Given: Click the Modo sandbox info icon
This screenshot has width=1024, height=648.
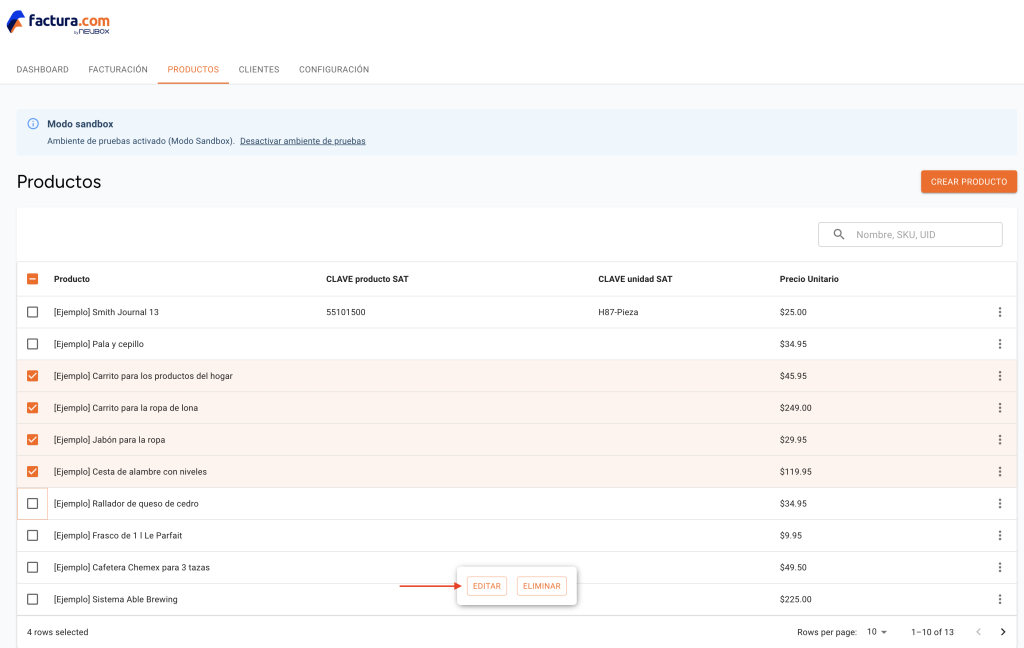Looking at the screenshot, I should point(33,123).
